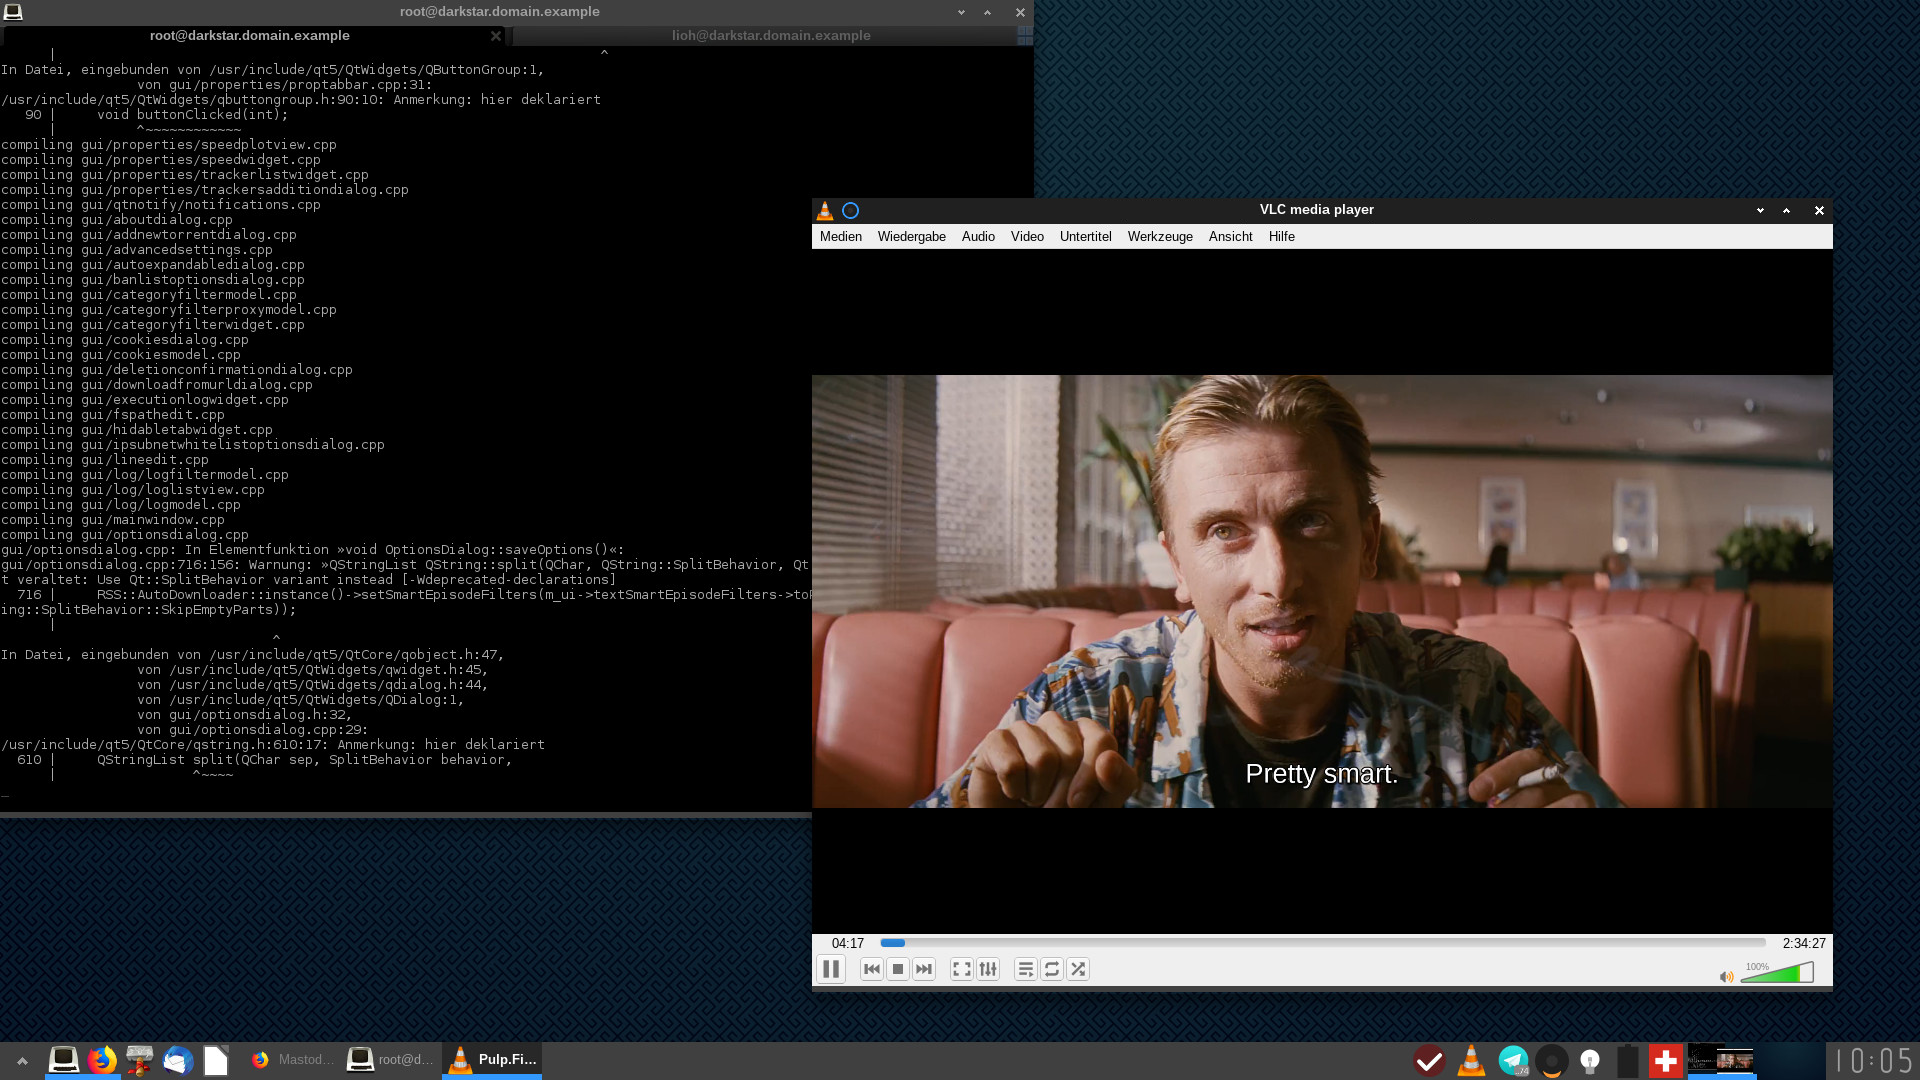Switch to root@darkstar terminal tab
The height and width of the screenshot is (1080, 1920).
click(x=250, y=35)
